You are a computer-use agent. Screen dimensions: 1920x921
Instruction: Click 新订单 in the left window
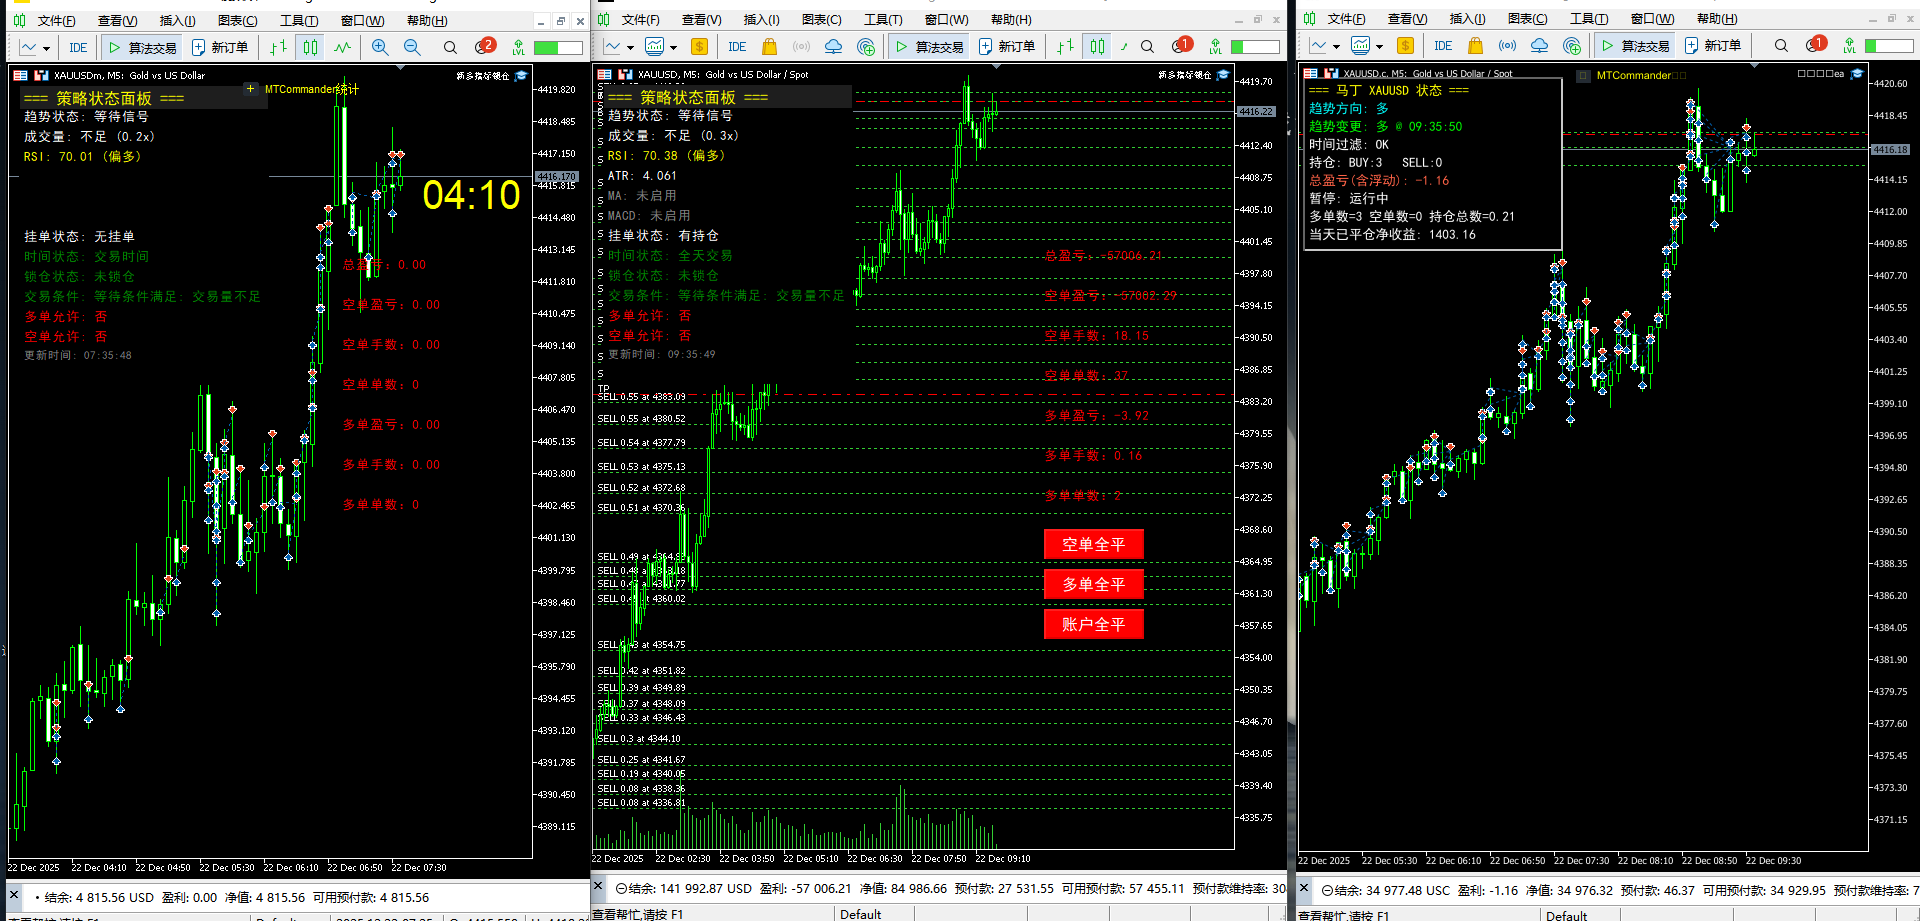[x=220, y=47]
